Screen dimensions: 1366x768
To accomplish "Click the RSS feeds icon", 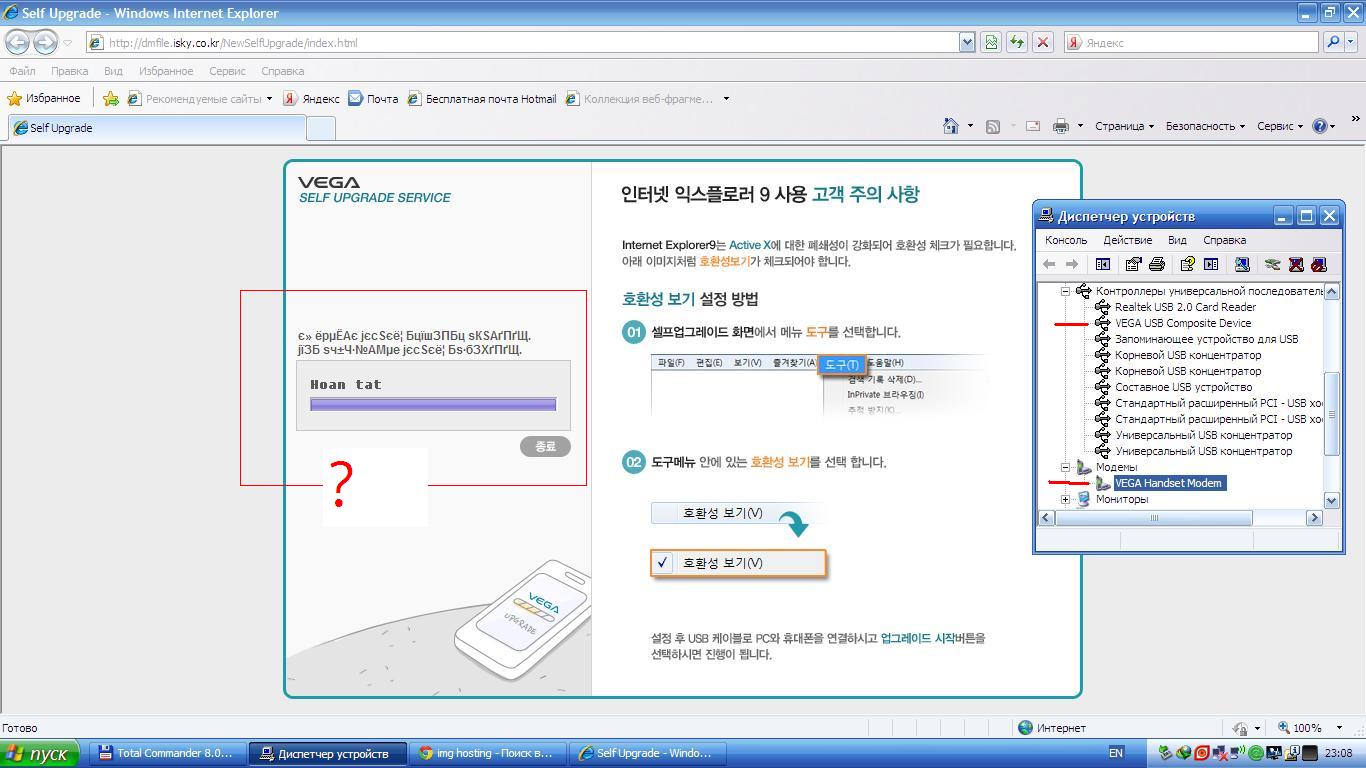I will pyautogui.click(x=992, y=126).
